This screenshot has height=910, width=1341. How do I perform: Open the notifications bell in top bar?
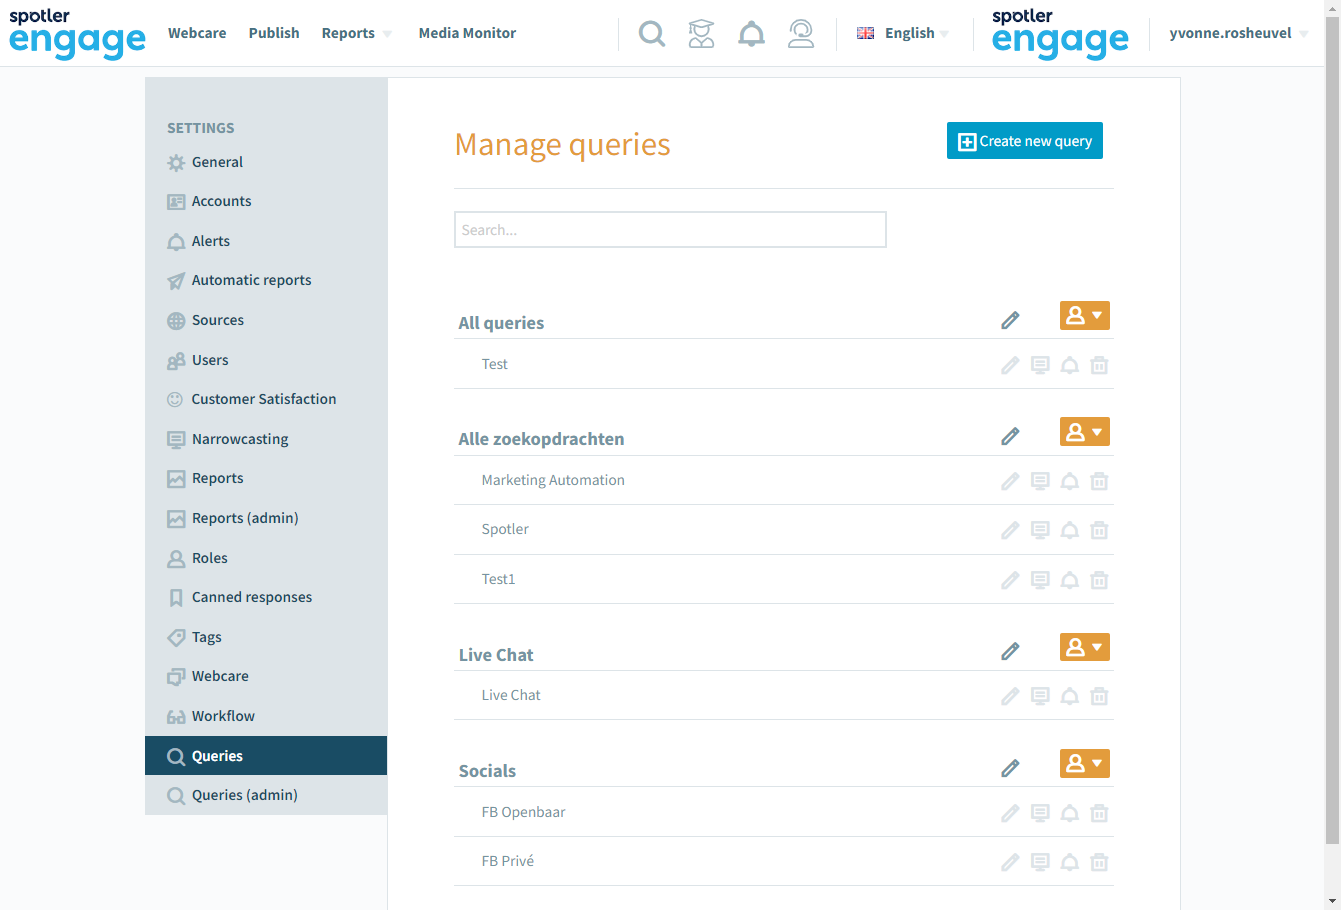coord(751,34)
